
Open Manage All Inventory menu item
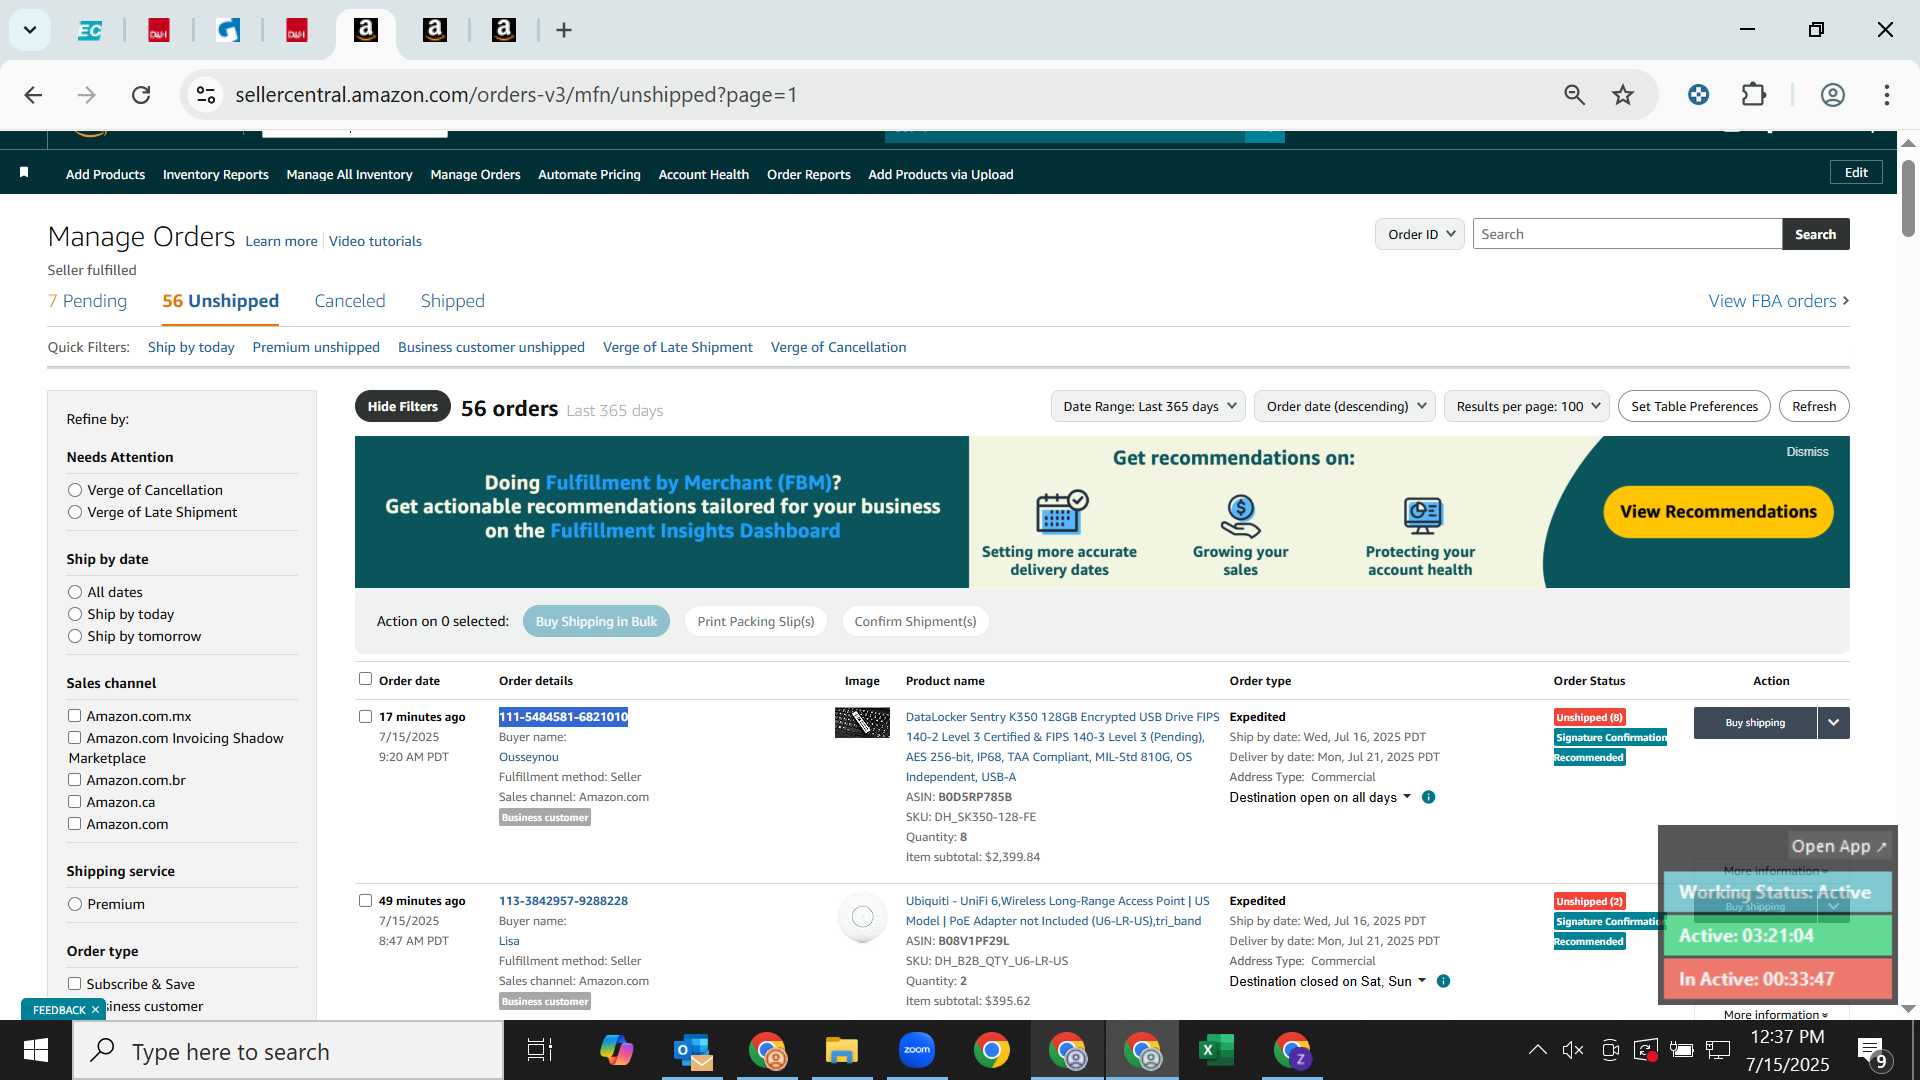point(349,174)
